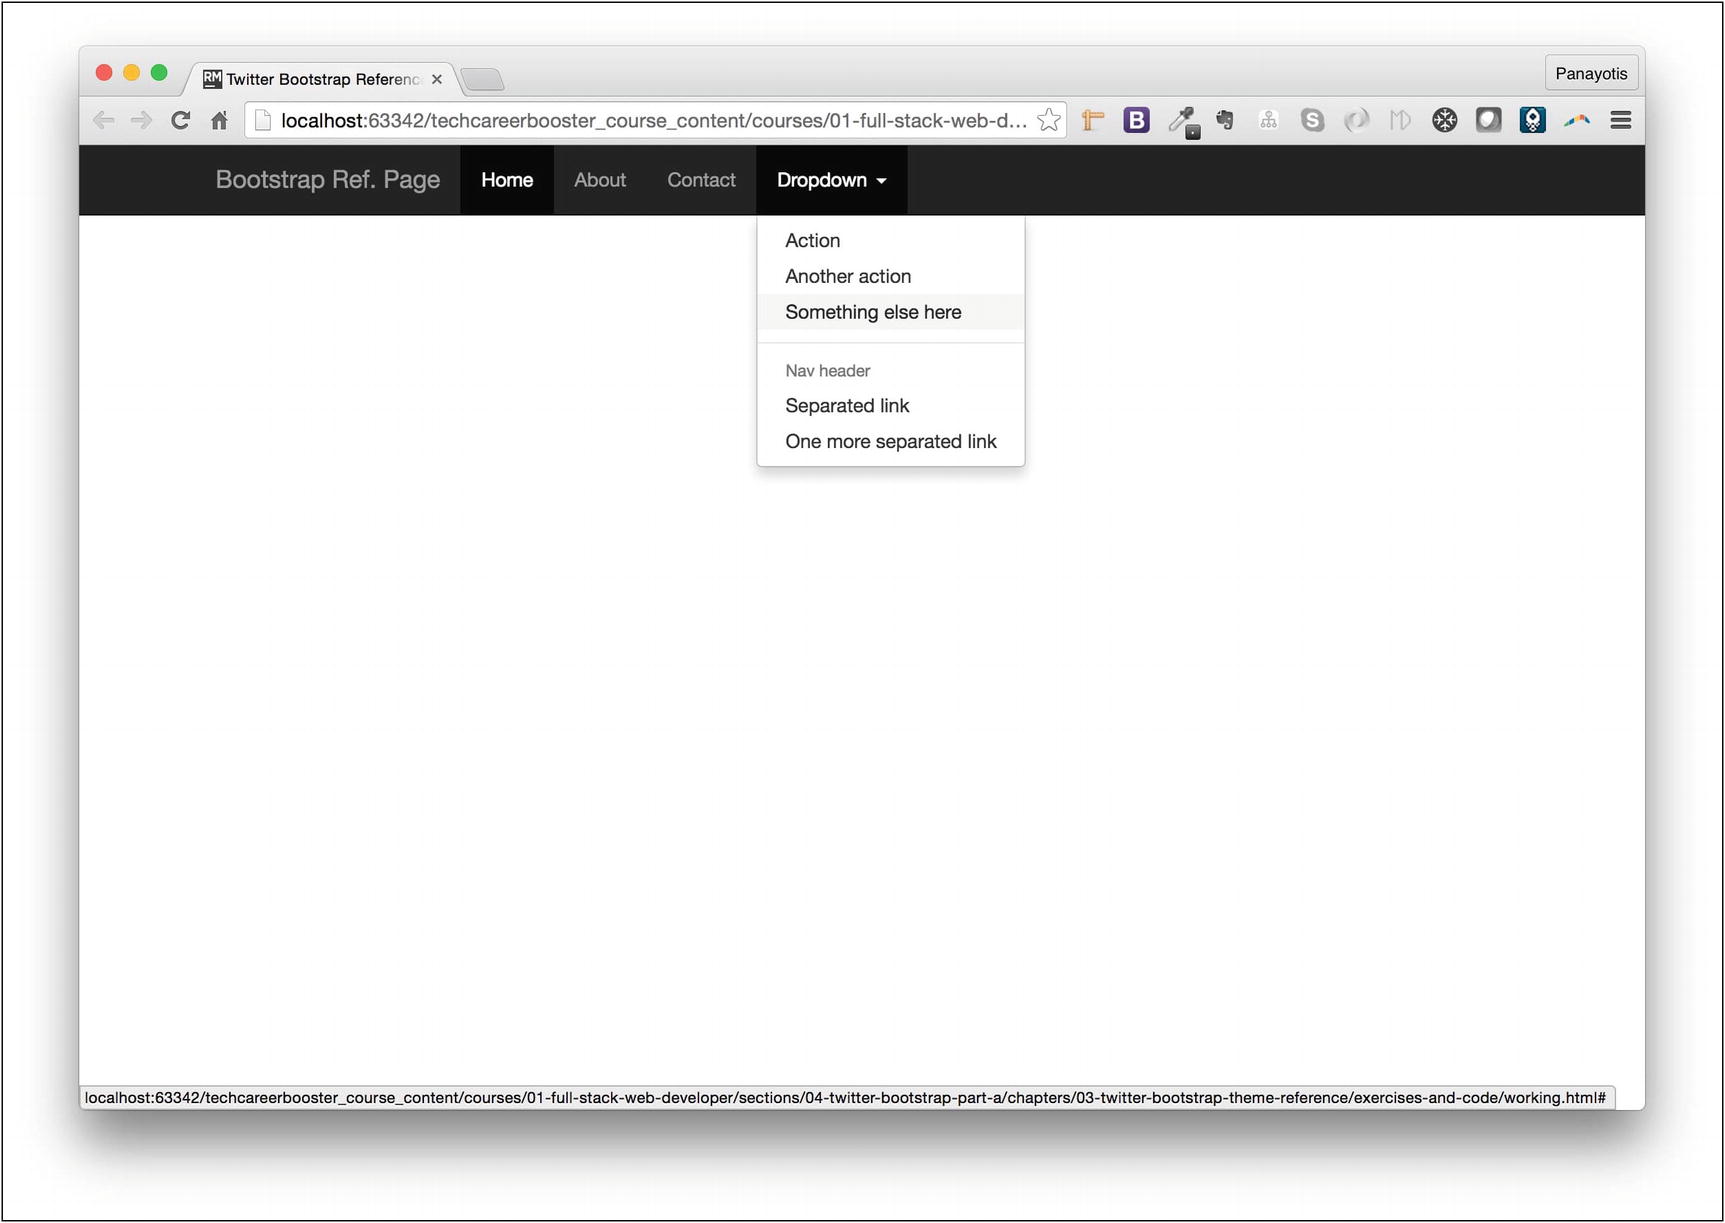
Task: Choose 'One more separated link'
Action: [890, 442]
